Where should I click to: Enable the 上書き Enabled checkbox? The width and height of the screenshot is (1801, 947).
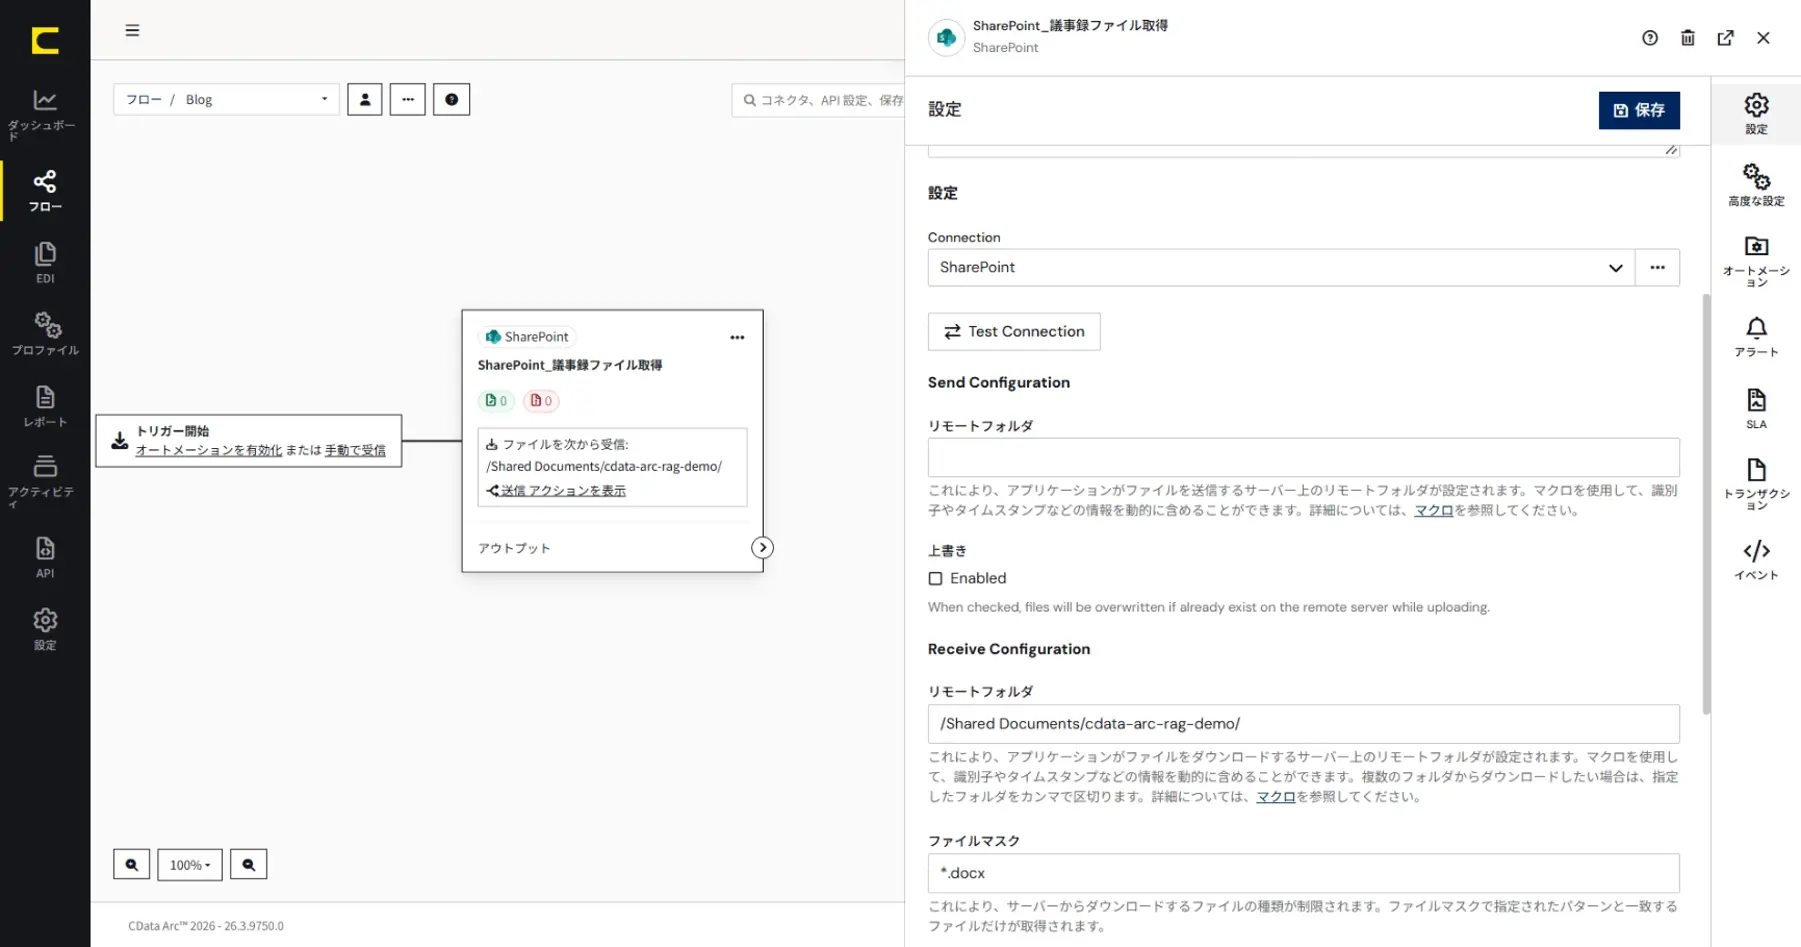point(936,578)
